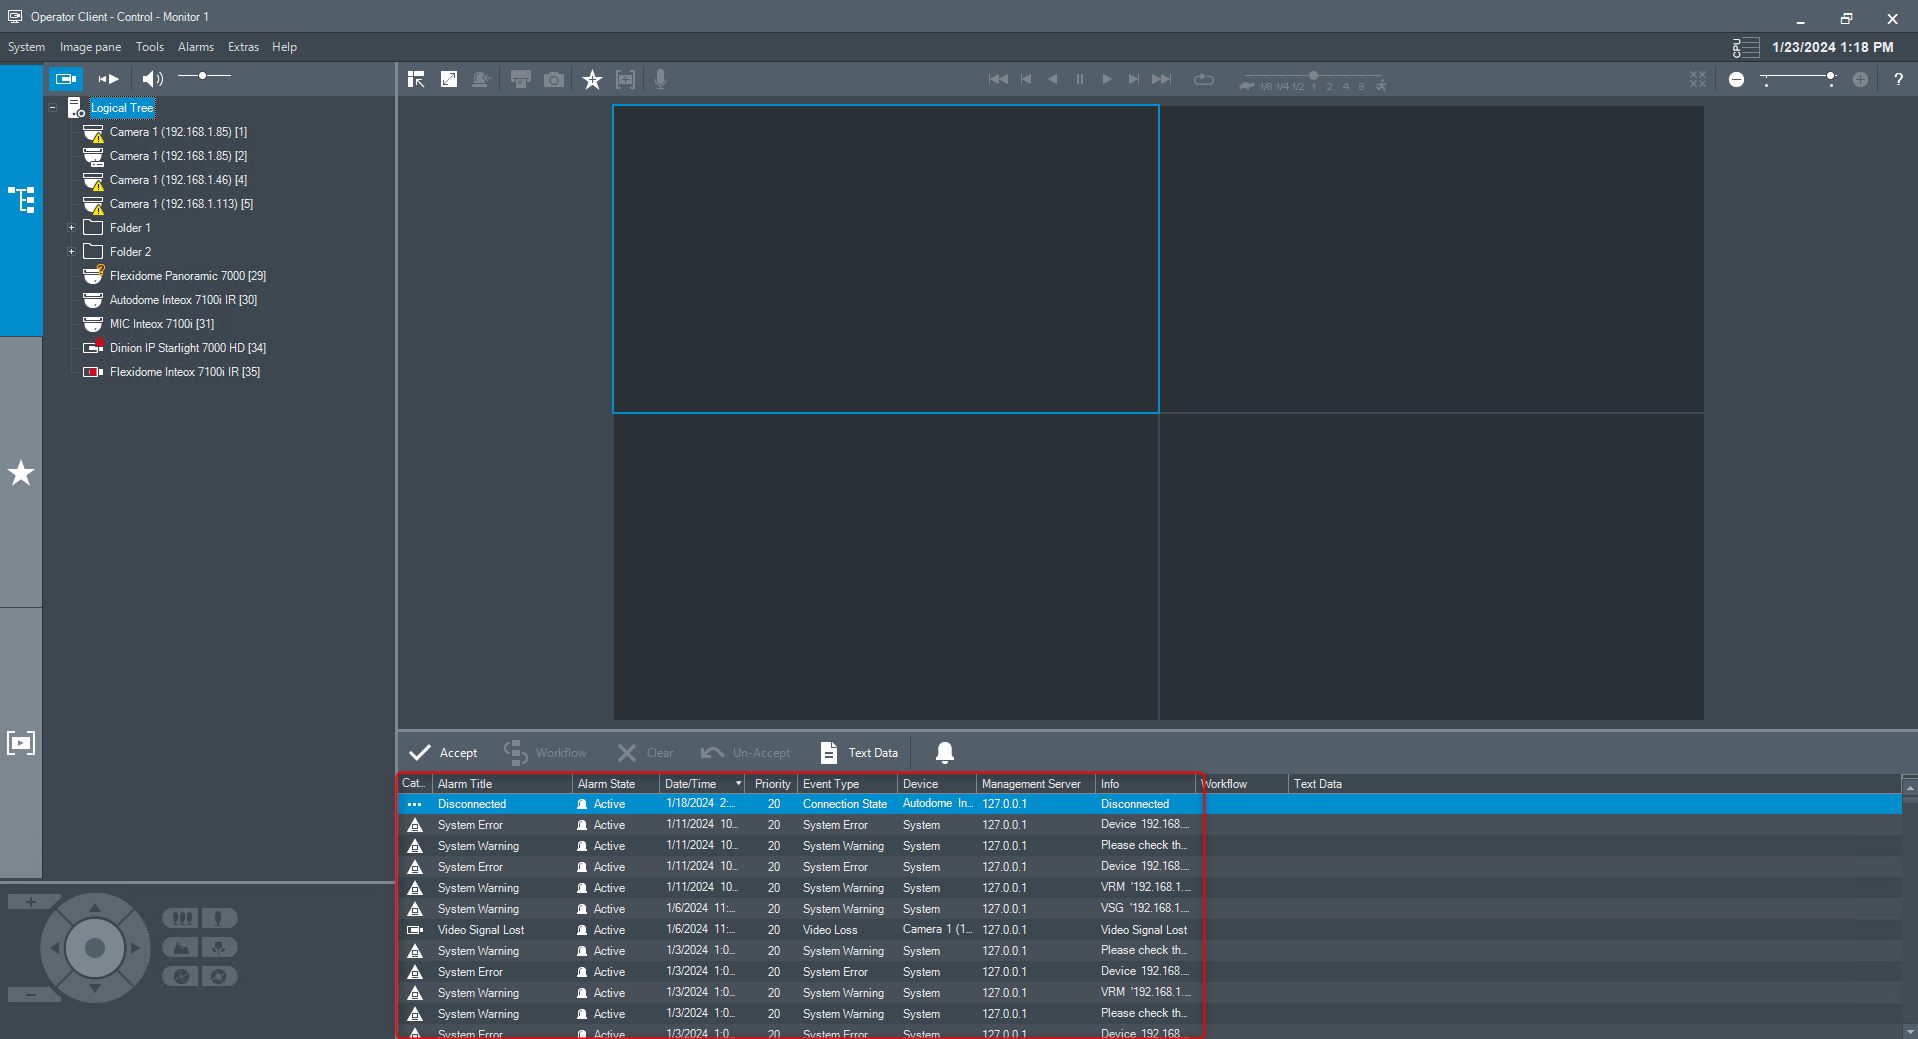
Task: Click the PTZ focus near tulip button
Action: point(219,947)
